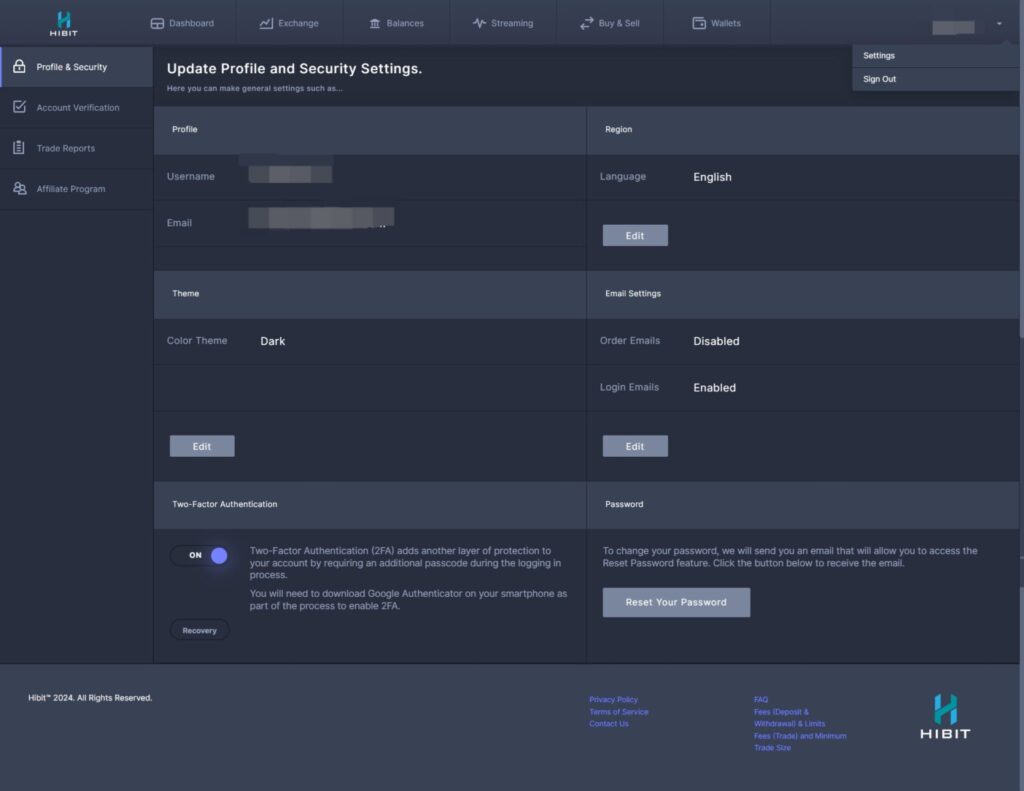
Task: Click the Hibit logo in header
Action: [63, 23]
